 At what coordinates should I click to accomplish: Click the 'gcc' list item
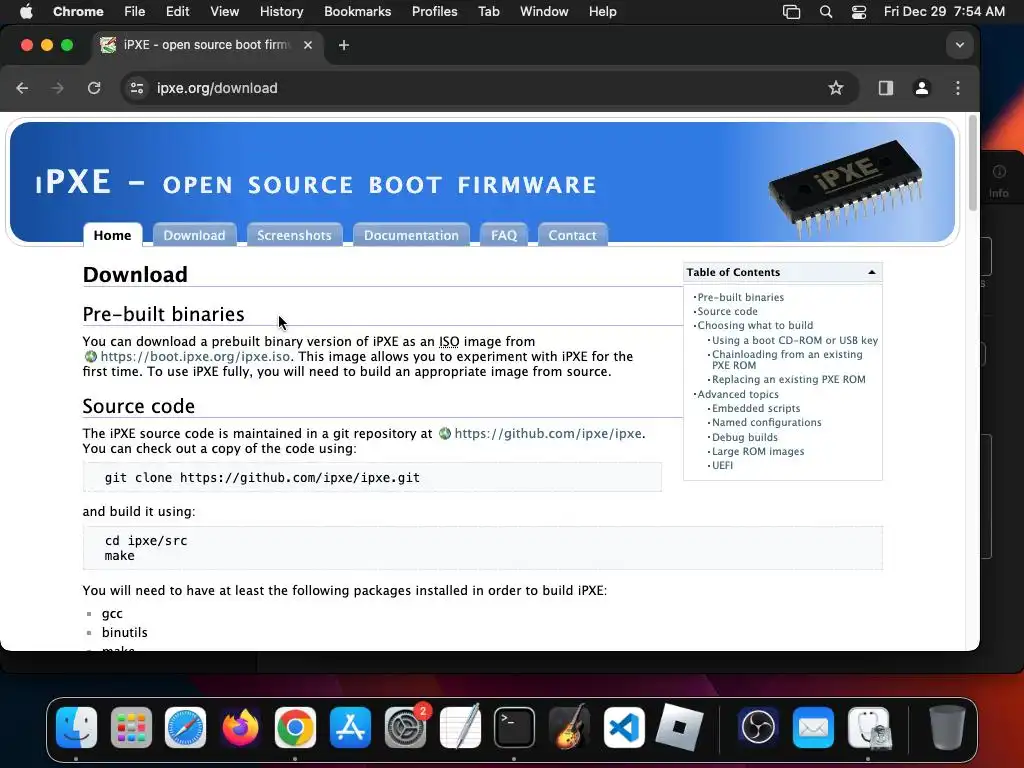point(112,613)
